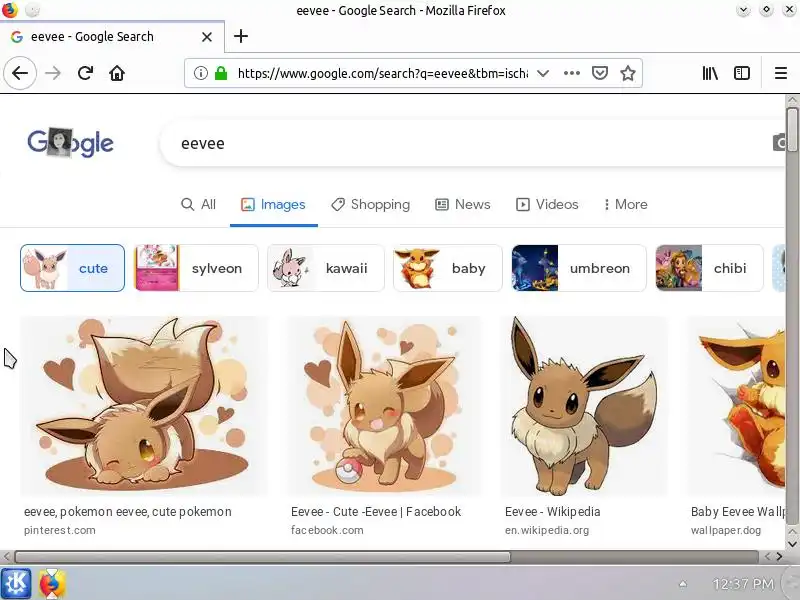Toggle the cute filter chip

[72, 268]
